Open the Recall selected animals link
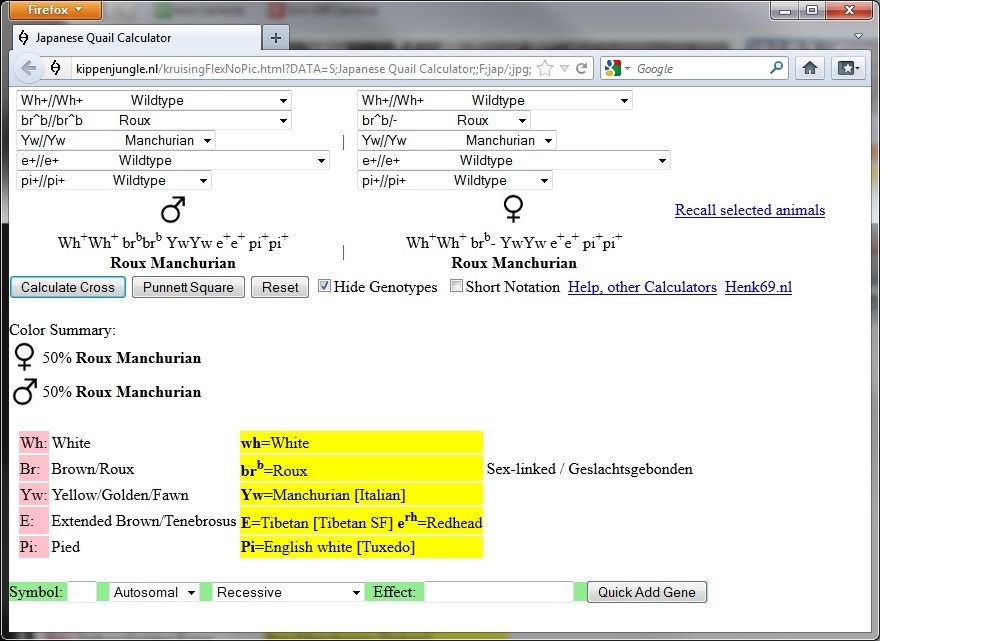1008x641 pixels. click(x=749, y=210)
